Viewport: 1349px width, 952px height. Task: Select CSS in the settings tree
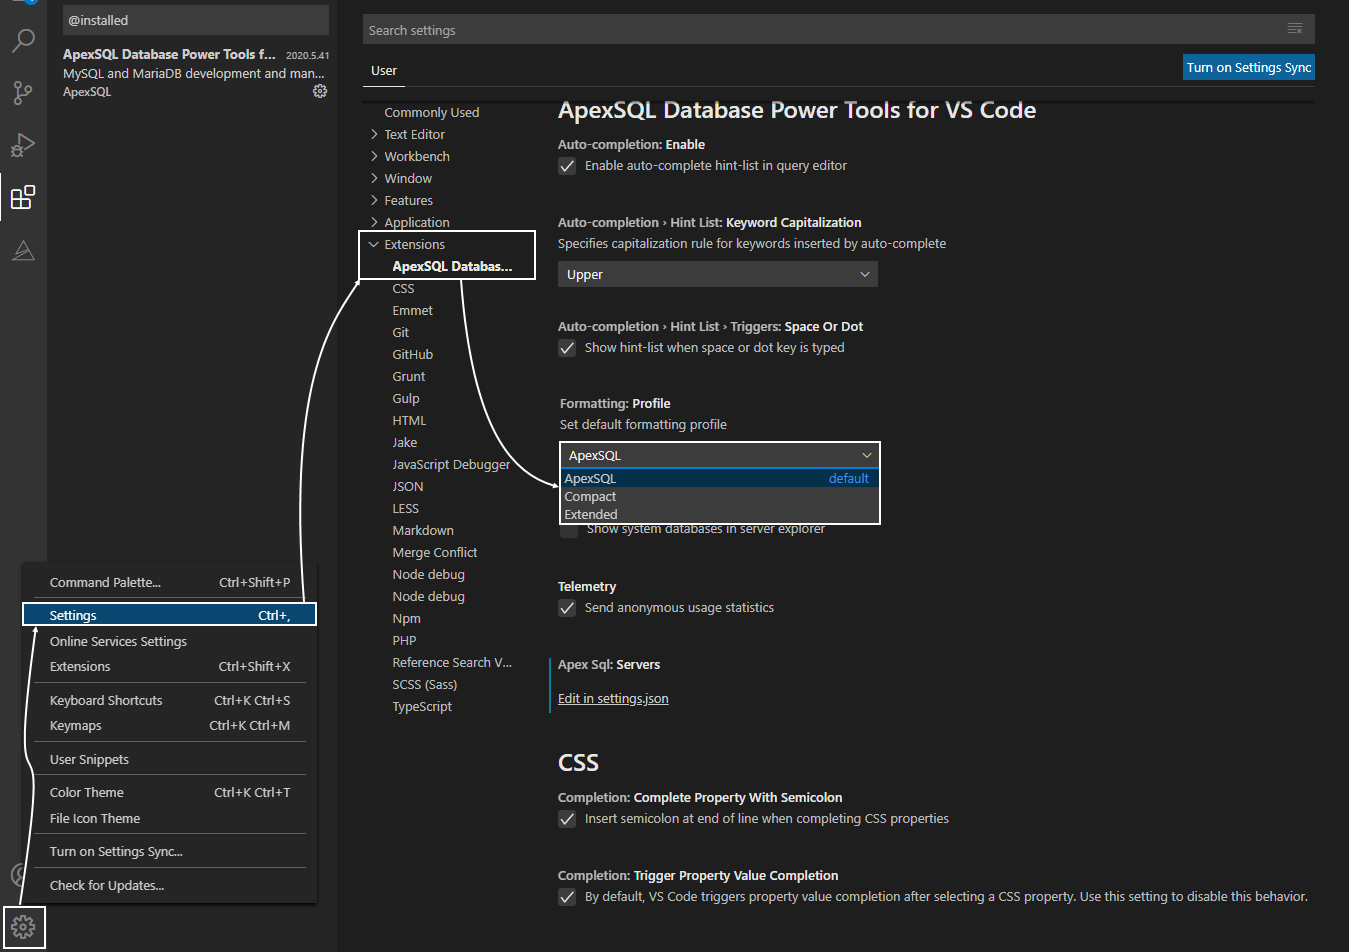[403, 288]
